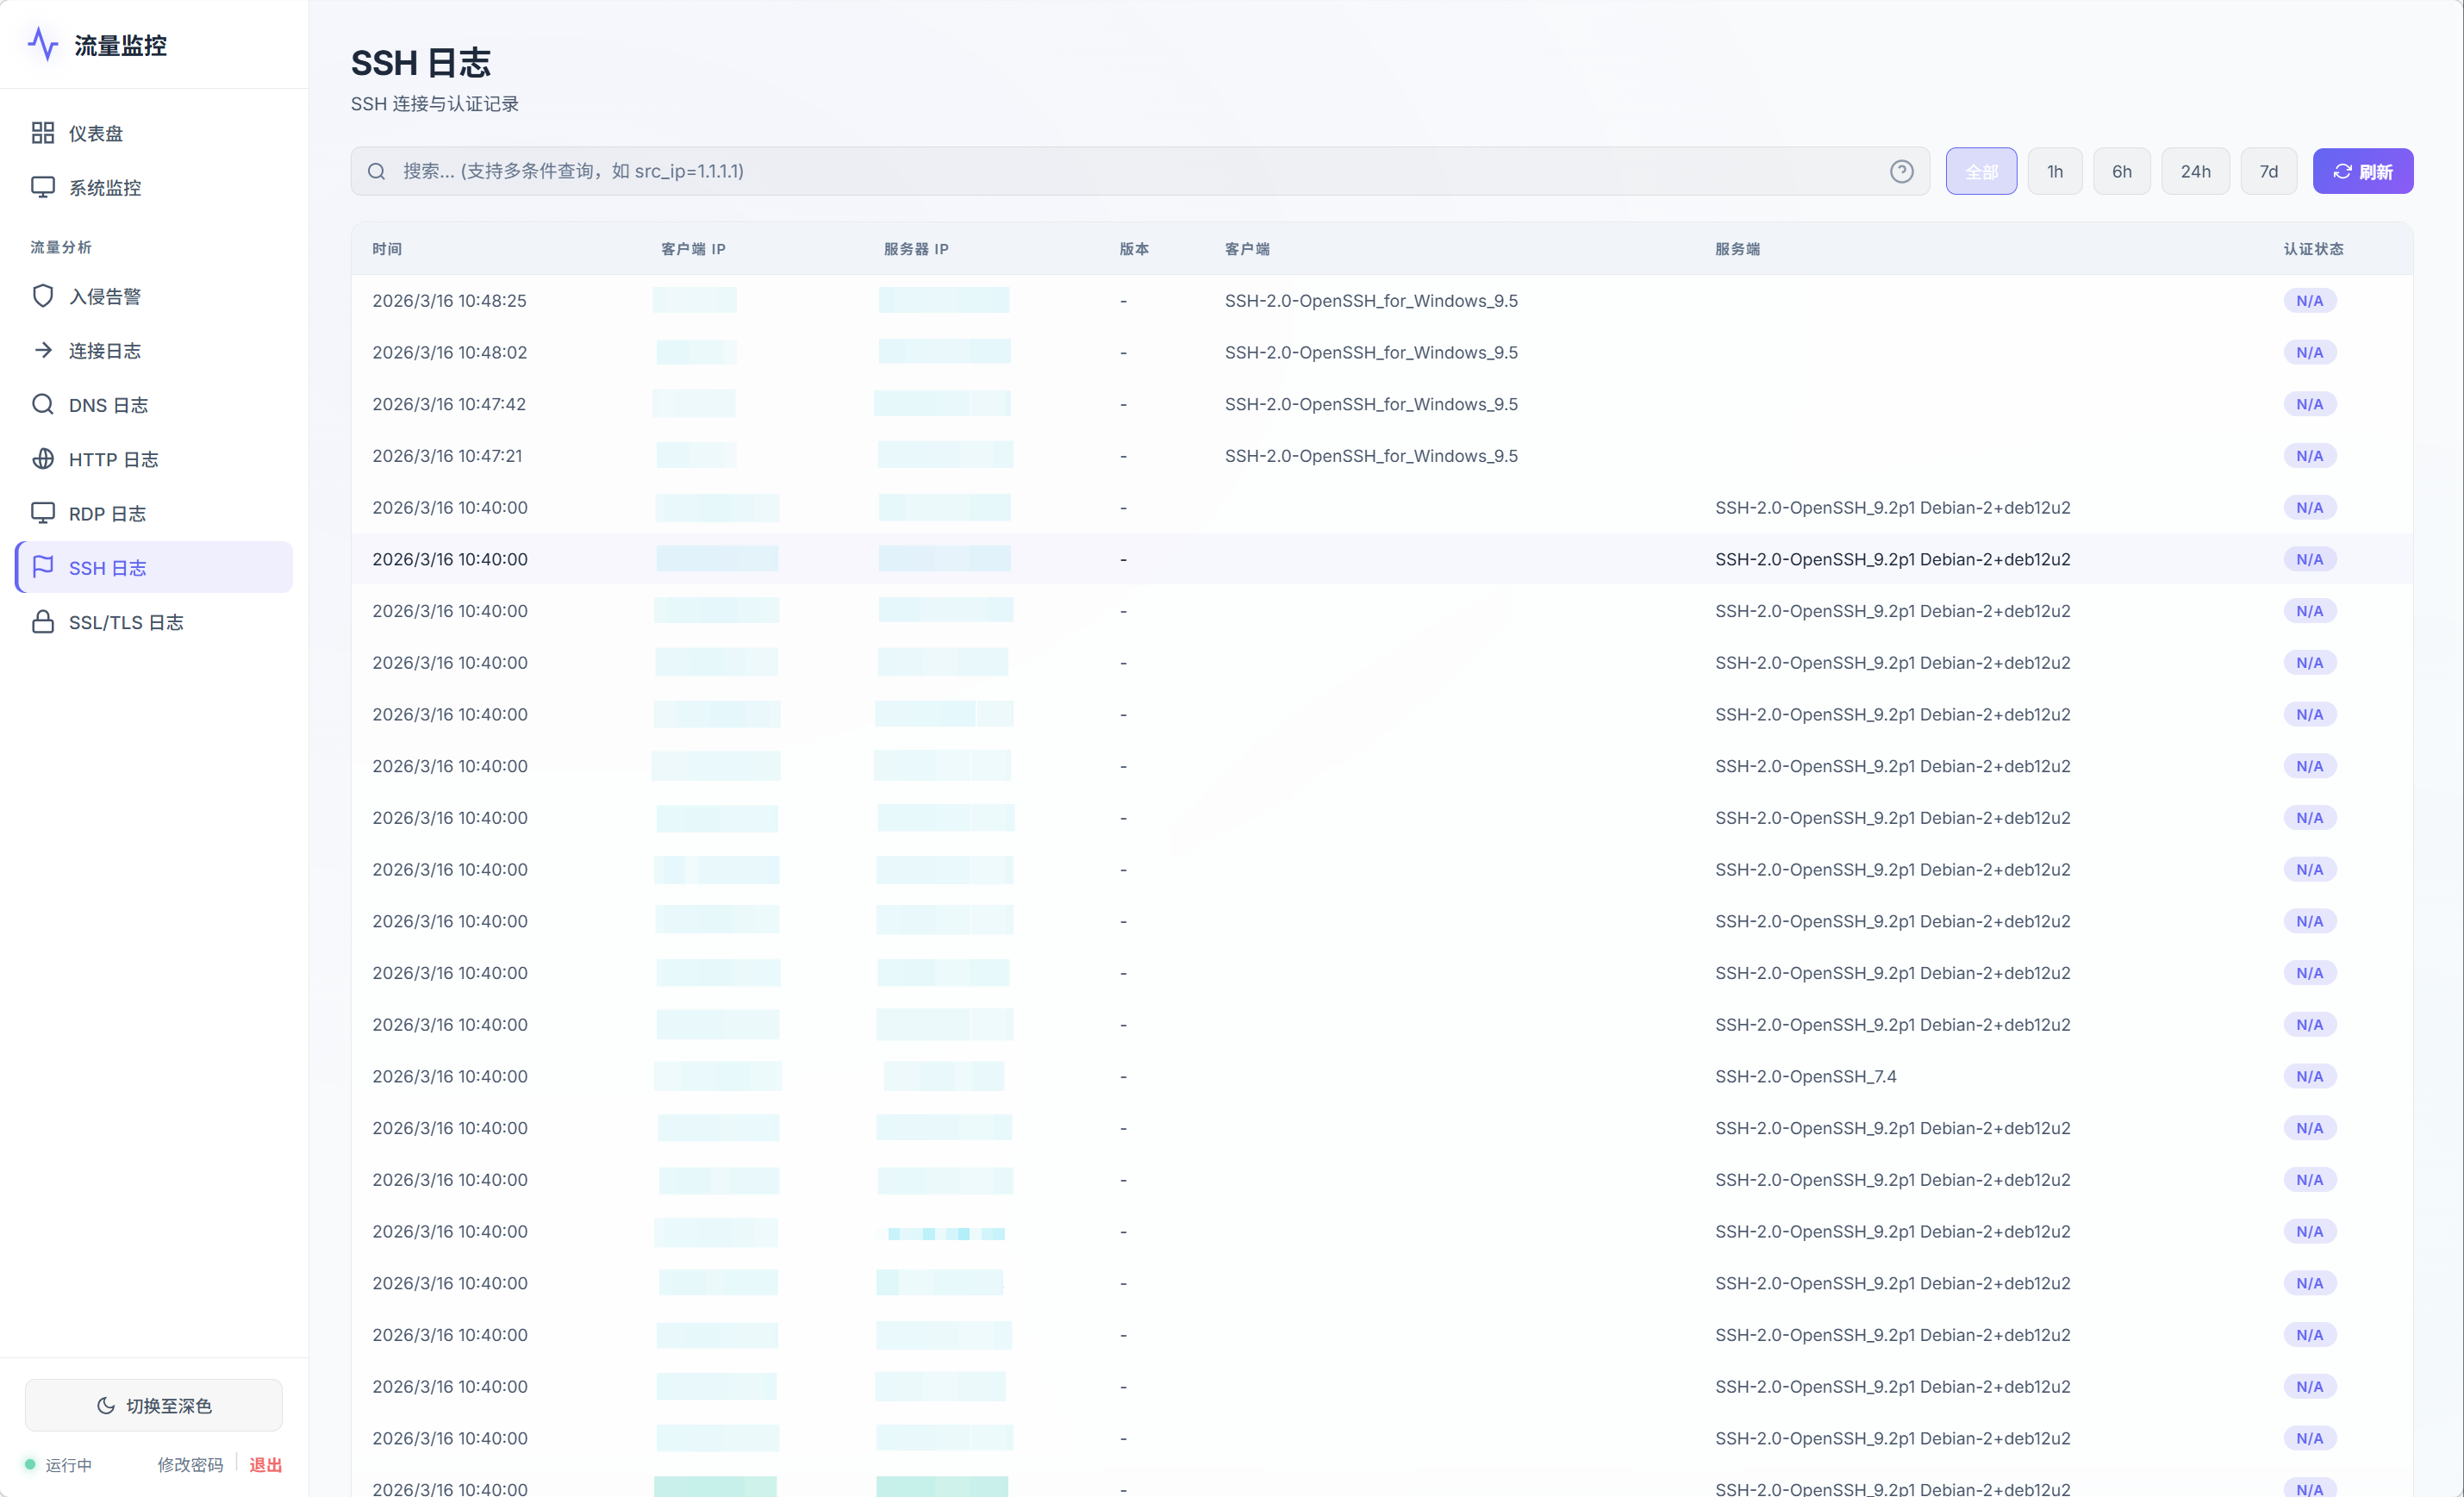
Task: Open the dashboard grid icon
Action: 43,133
